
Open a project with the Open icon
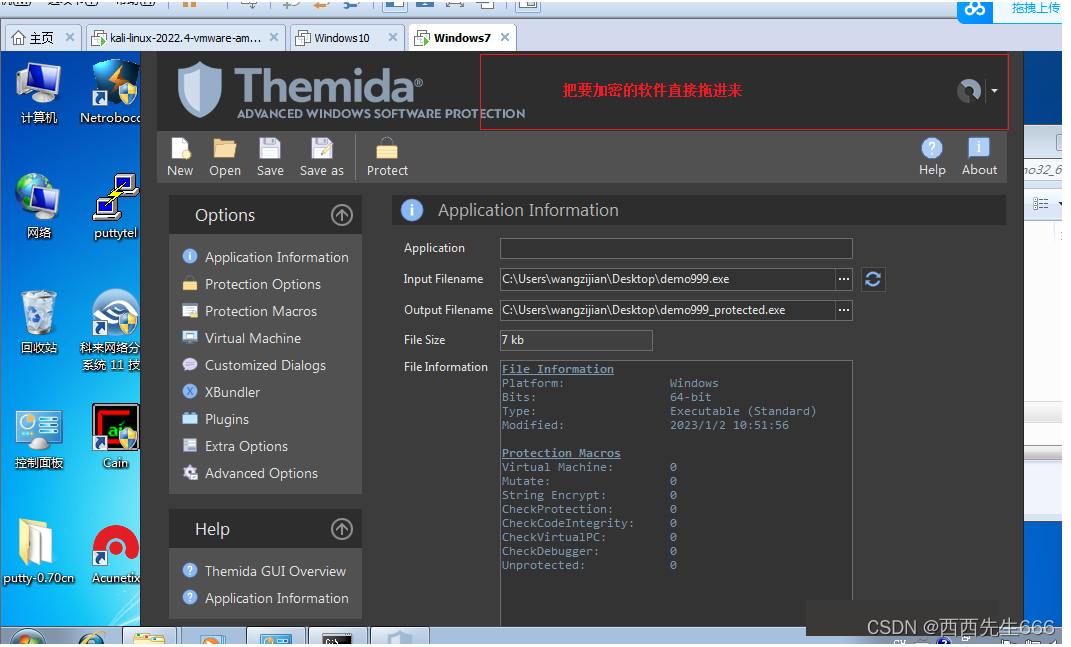[225, 157]
